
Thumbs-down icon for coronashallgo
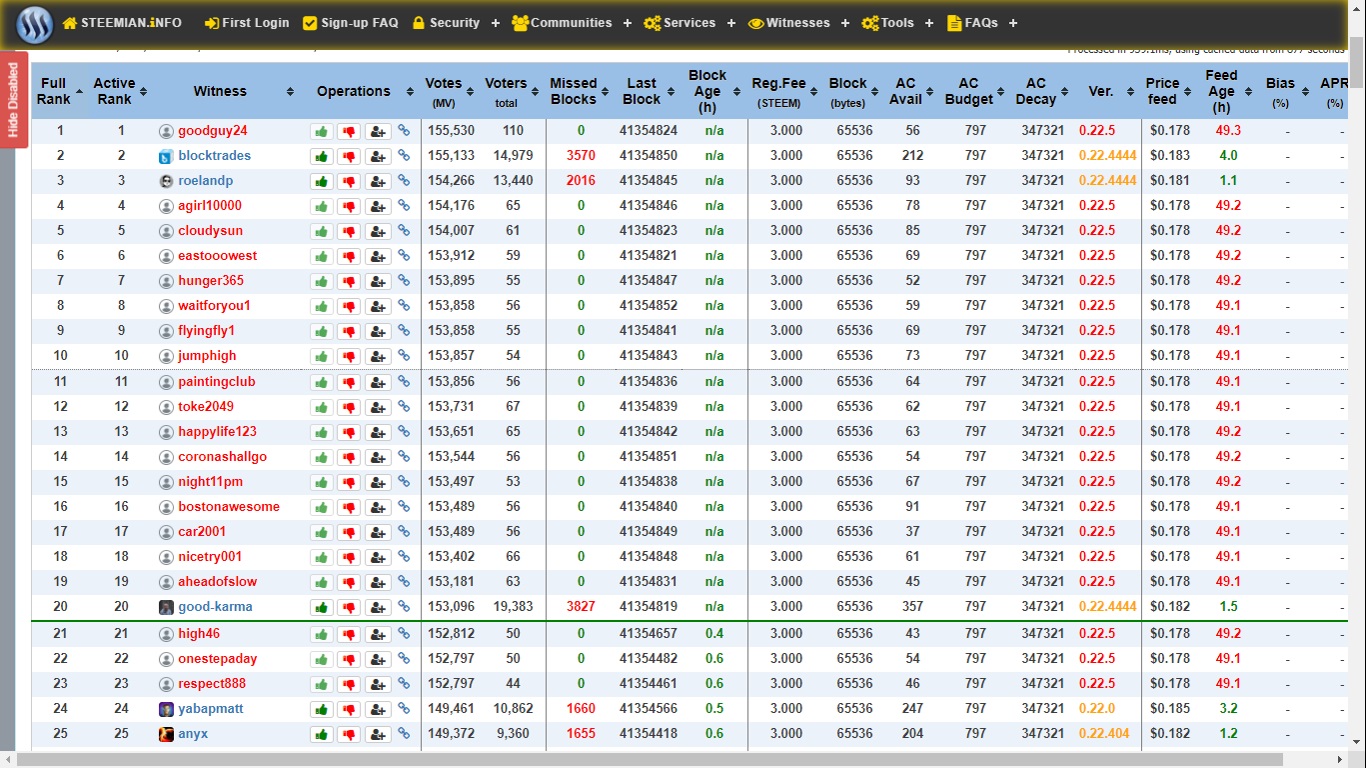pos(348,457)
